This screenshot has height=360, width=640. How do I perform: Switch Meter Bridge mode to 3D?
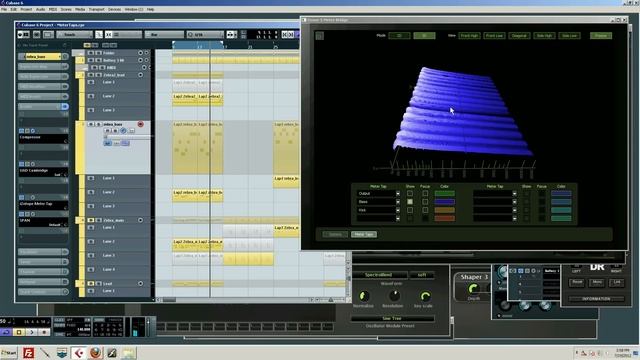click(424, 36)
